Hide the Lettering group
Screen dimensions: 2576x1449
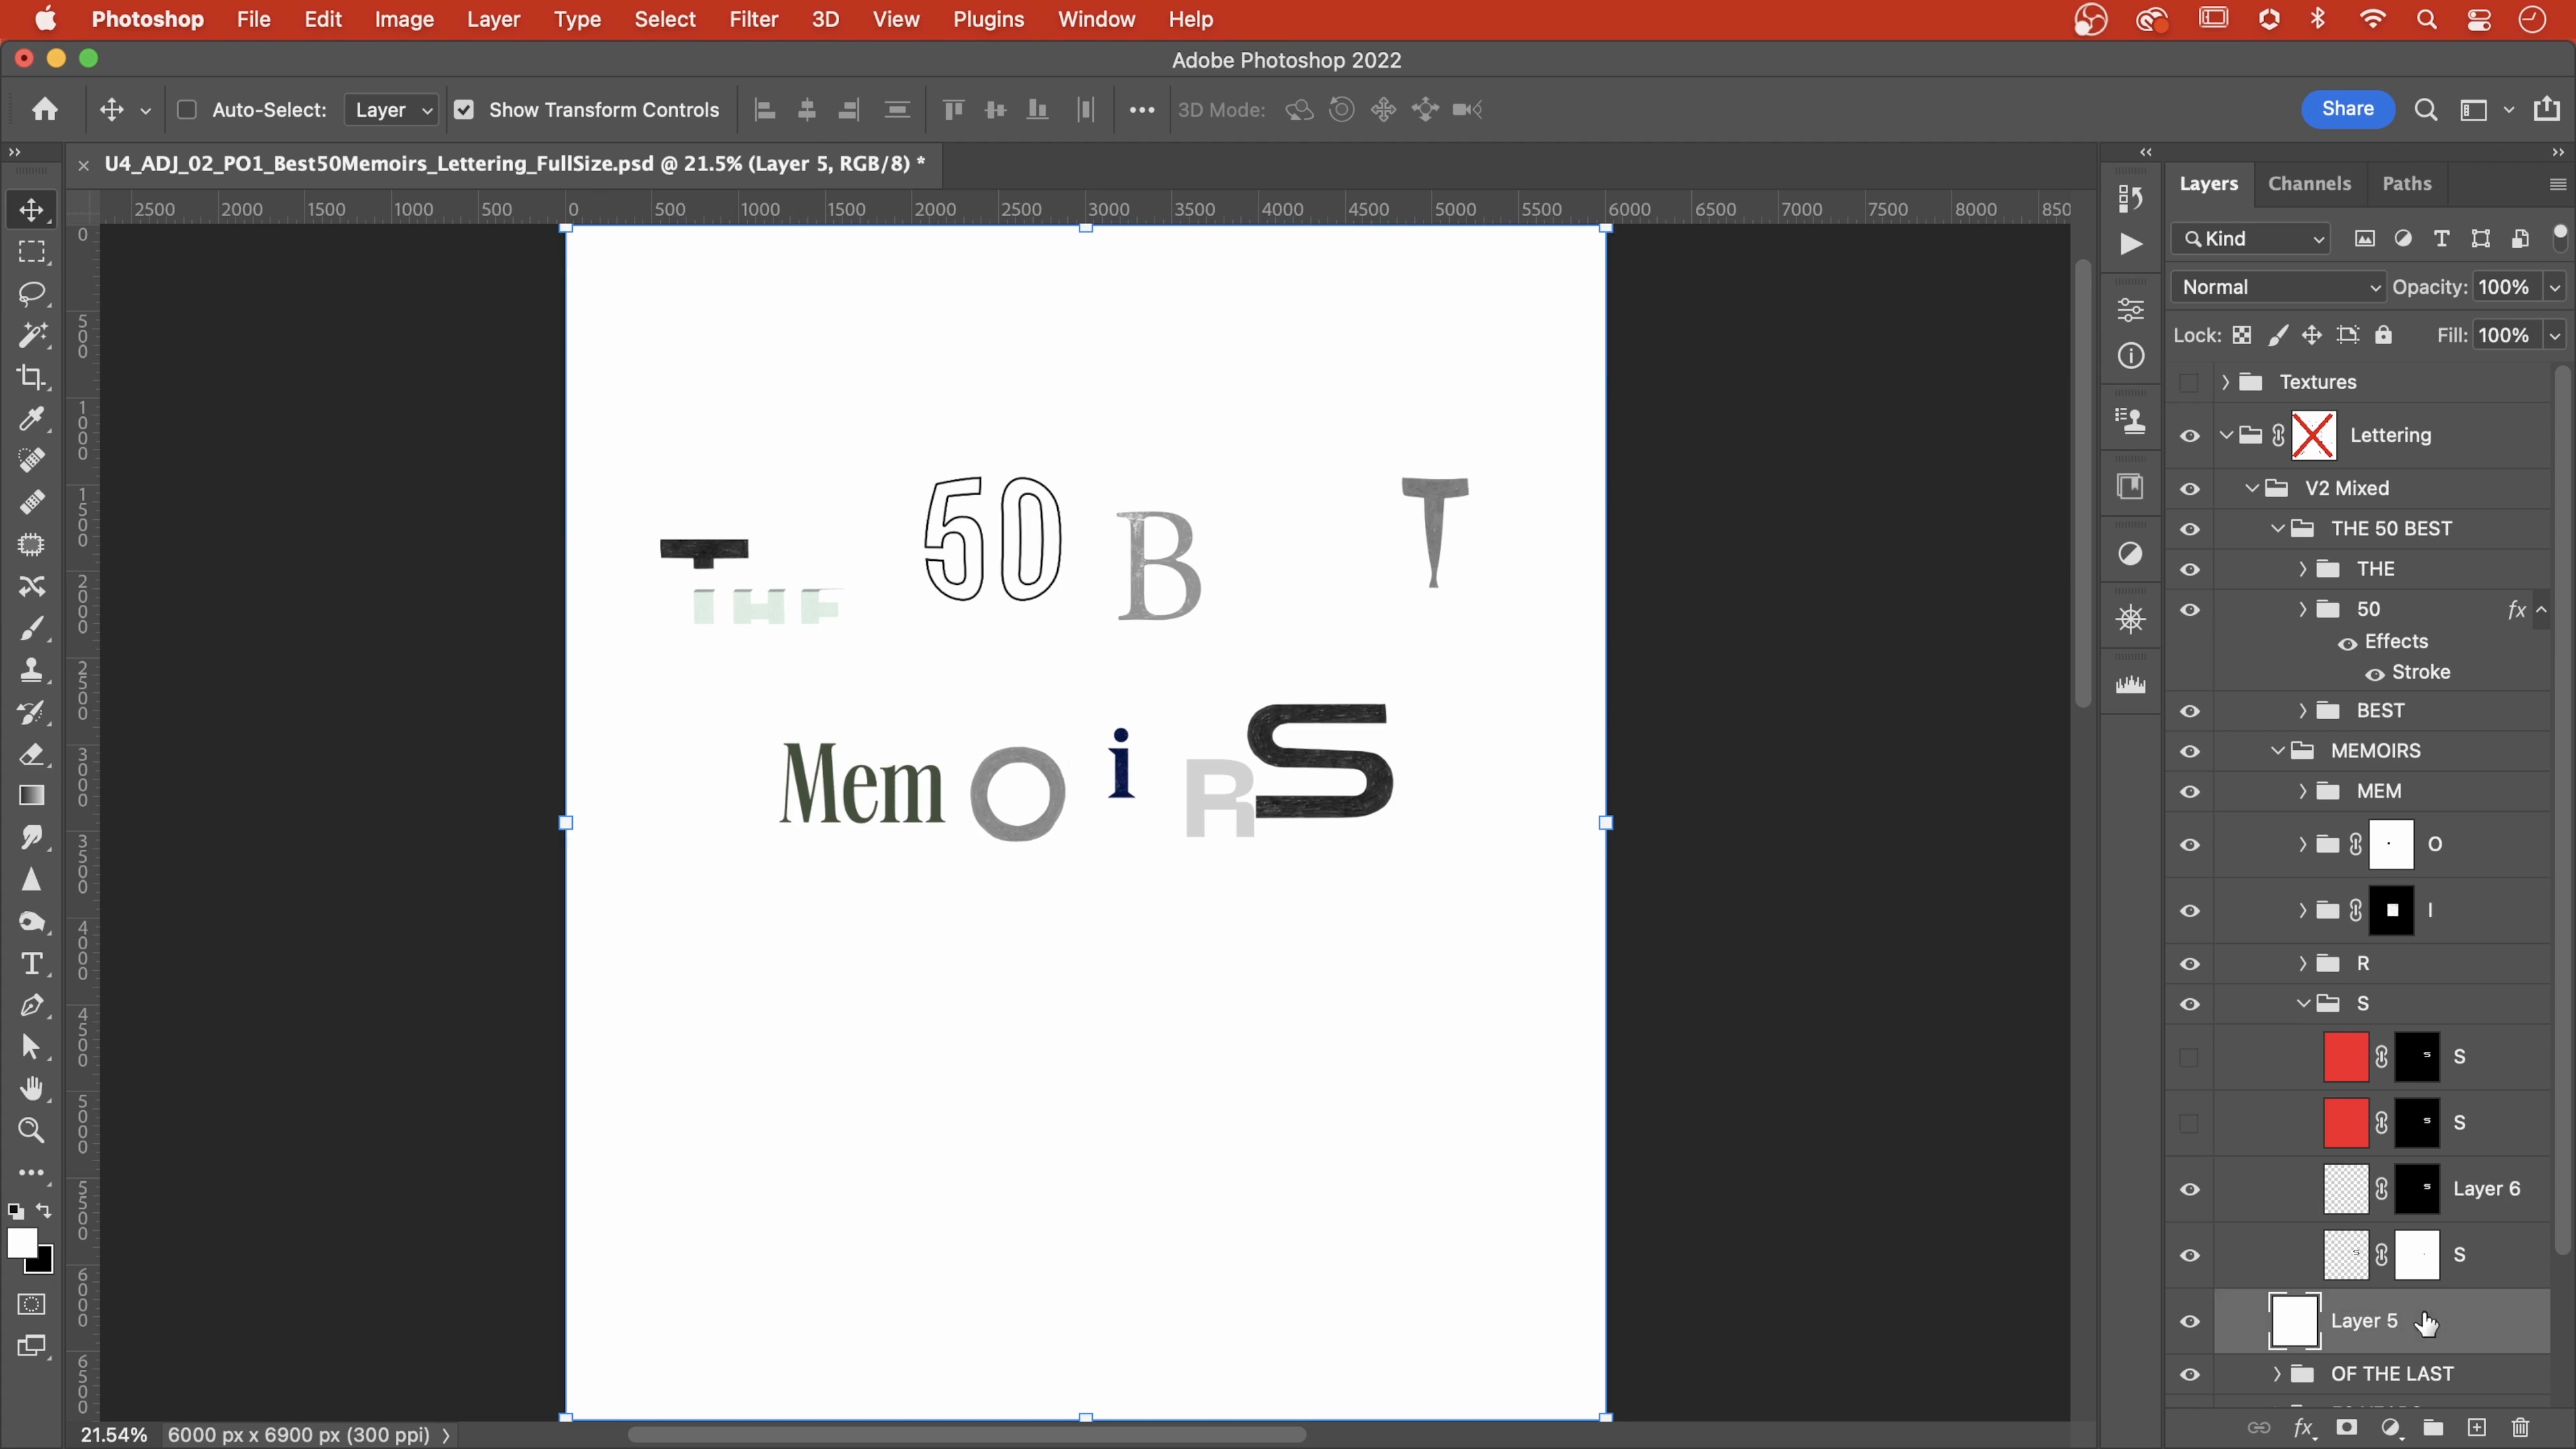click(2190, 436)
